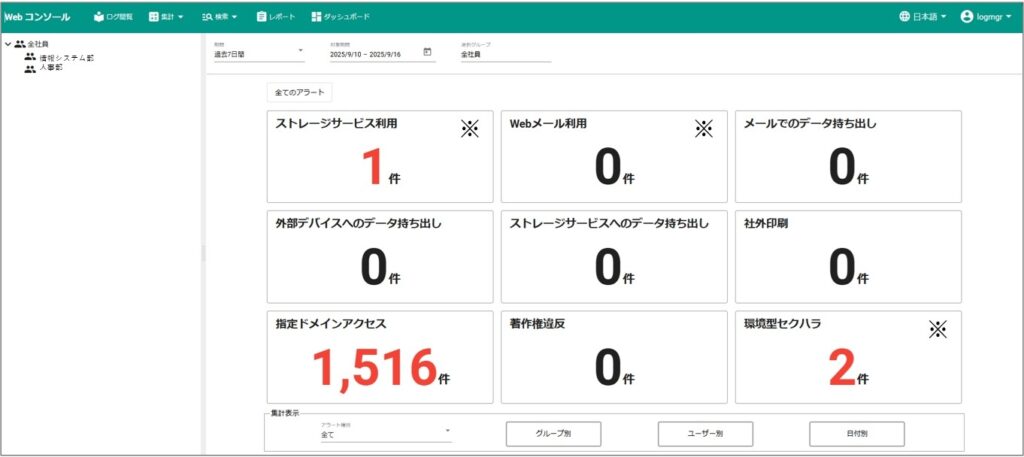Open the ログ閲覧 page from top bar

(x=113, y=17)
